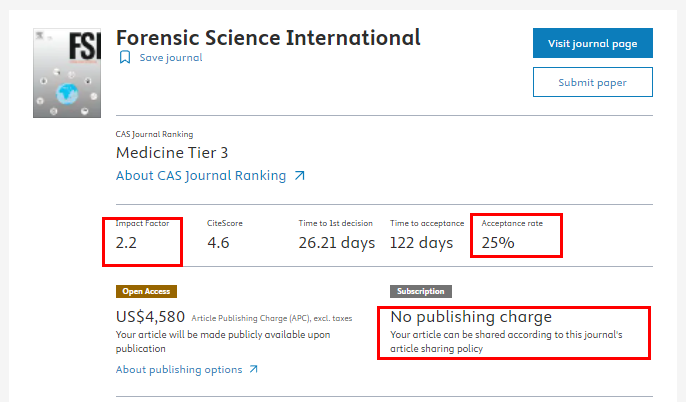Click the CiteScore value 4.6
This screenshot has height=402, width=686.
218,243
